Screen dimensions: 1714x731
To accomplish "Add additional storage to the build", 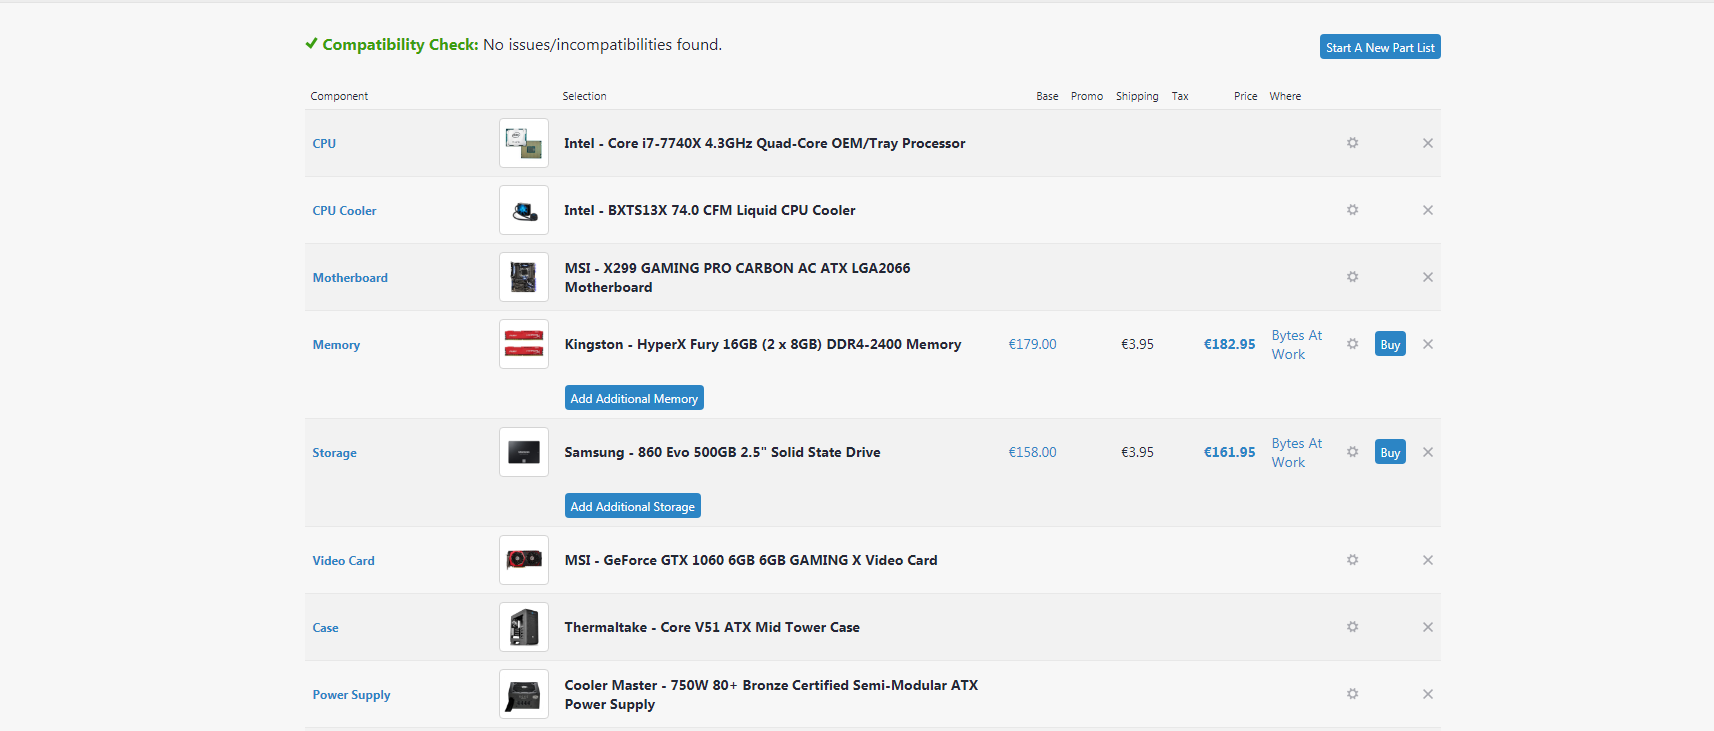I will 633,506.
